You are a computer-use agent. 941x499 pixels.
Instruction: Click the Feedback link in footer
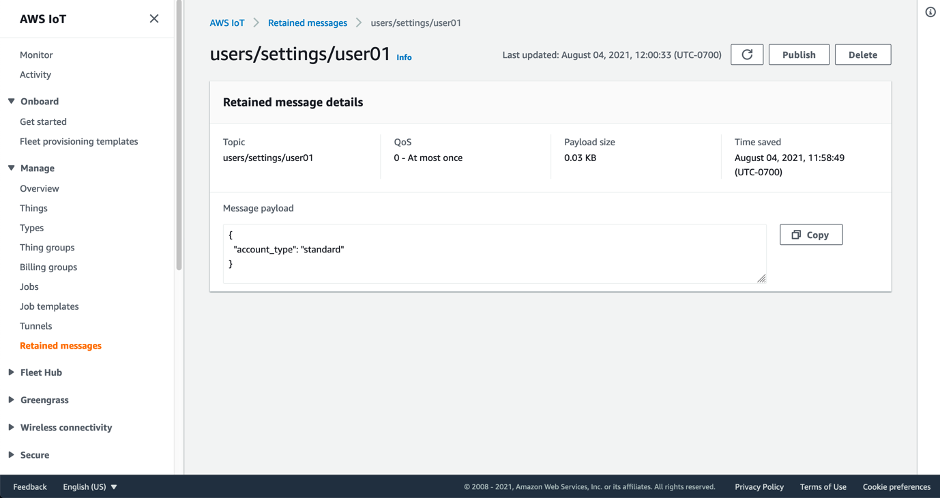click(x=30, y=487)
